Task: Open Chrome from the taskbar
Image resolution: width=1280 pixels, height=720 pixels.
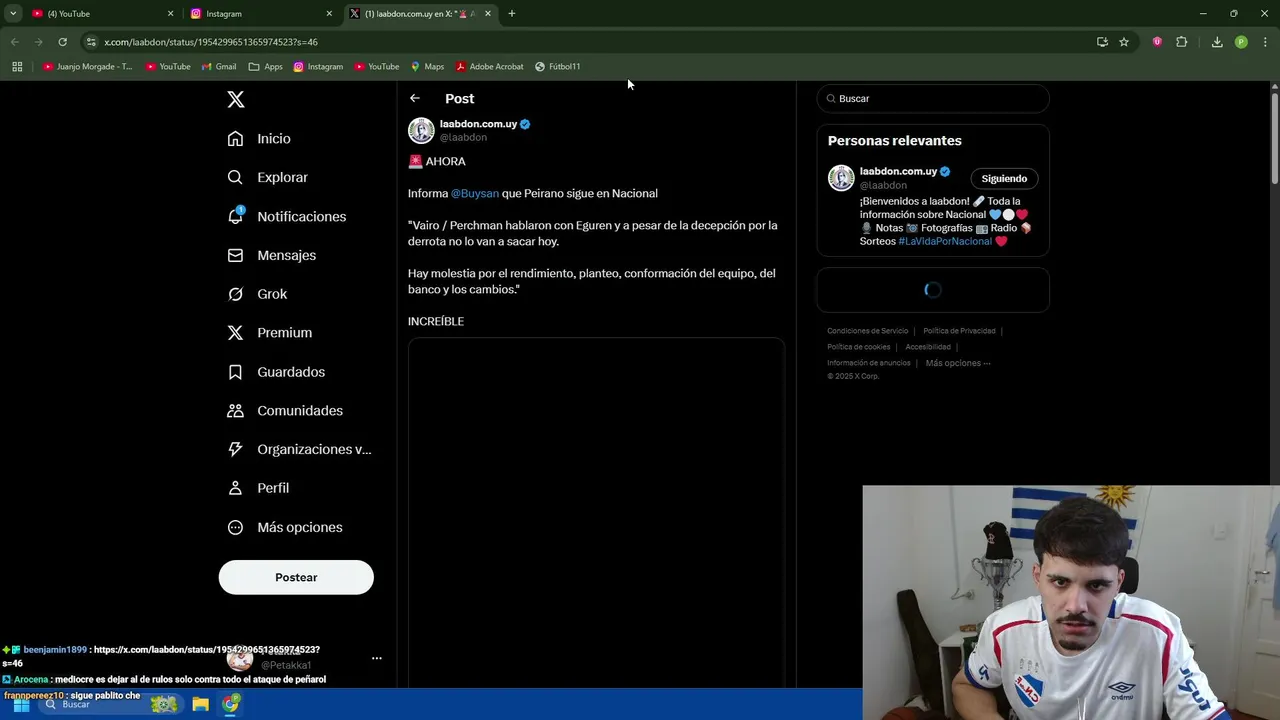Action: tap(231, 705)
